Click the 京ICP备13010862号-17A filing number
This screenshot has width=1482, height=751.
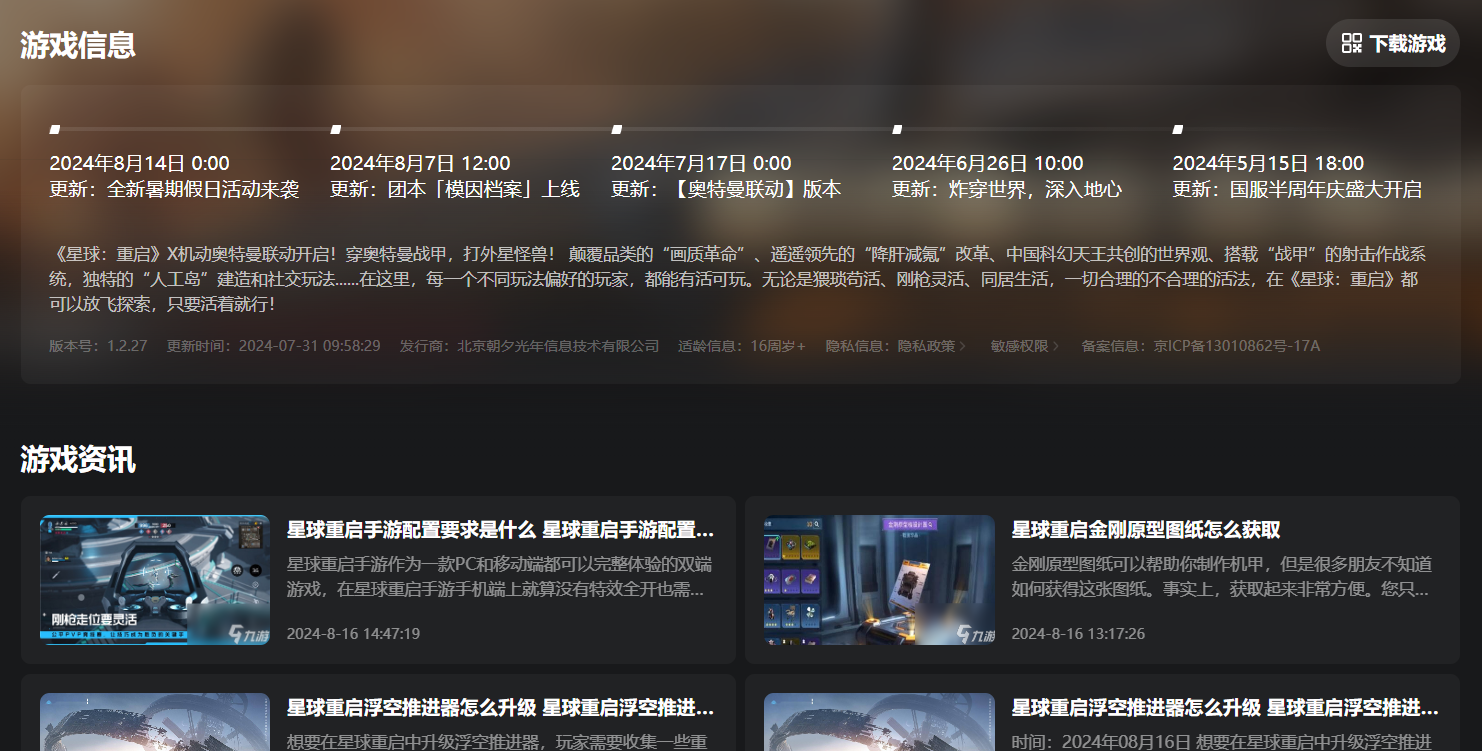pos(1236,346)
